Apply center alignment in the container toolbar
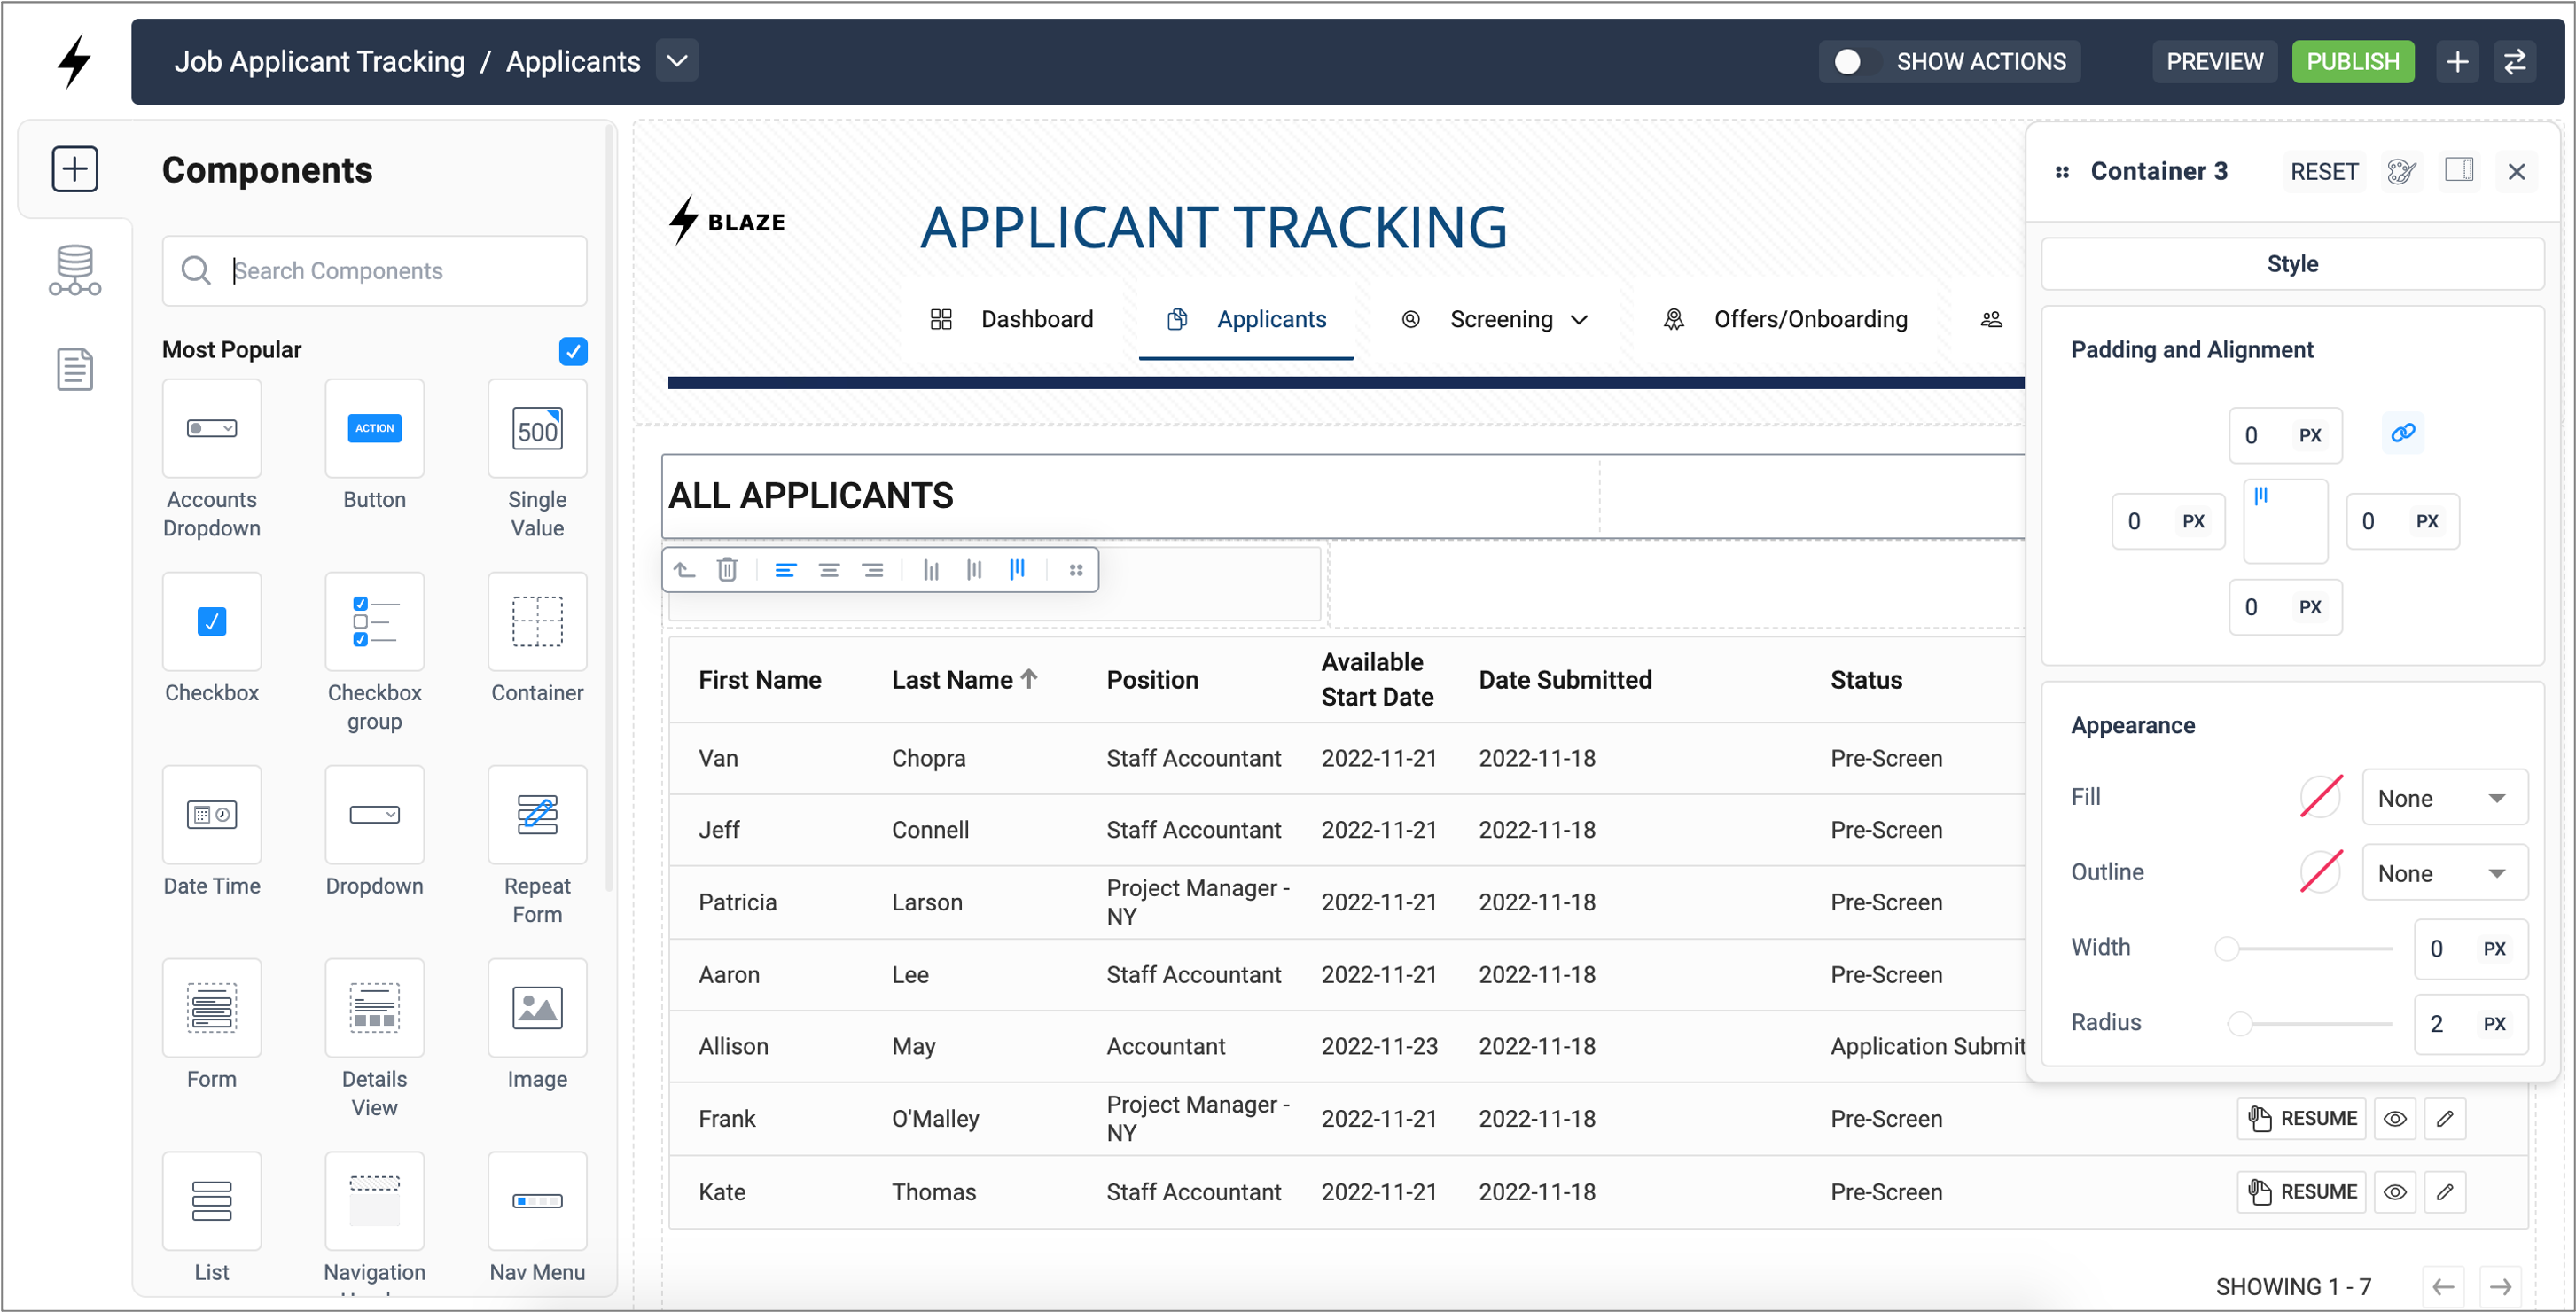 (x=829, y=569)
